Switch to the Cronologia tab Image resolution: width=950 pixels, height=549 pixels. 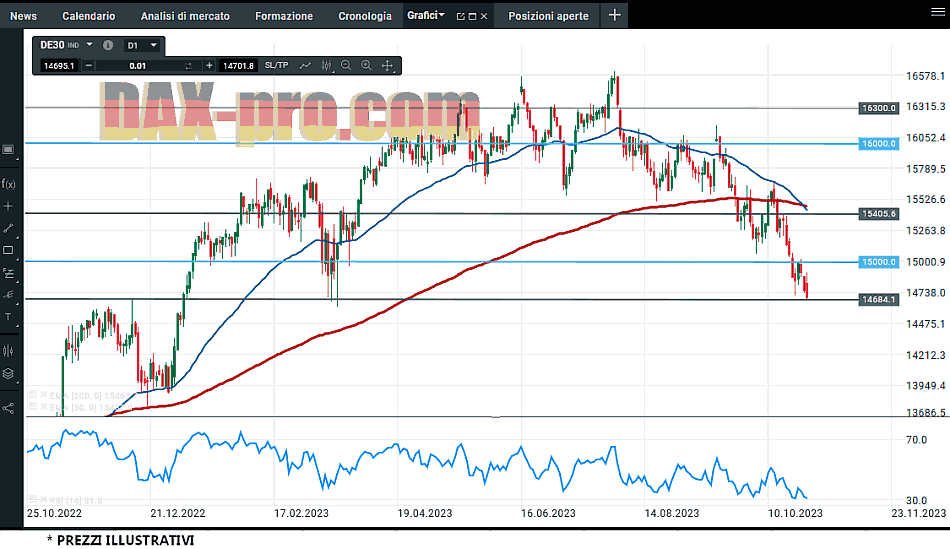click(x=365, y=16)
